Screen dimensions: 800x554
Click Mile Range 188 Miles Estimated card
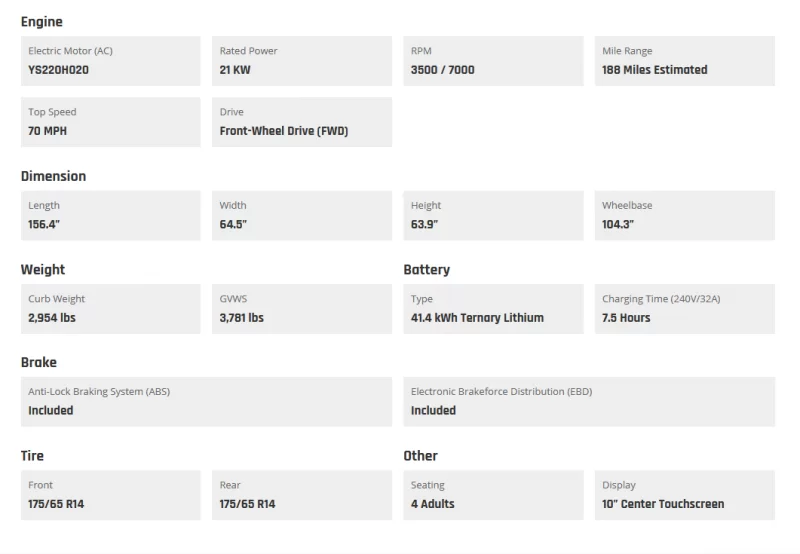coord(684,61)
